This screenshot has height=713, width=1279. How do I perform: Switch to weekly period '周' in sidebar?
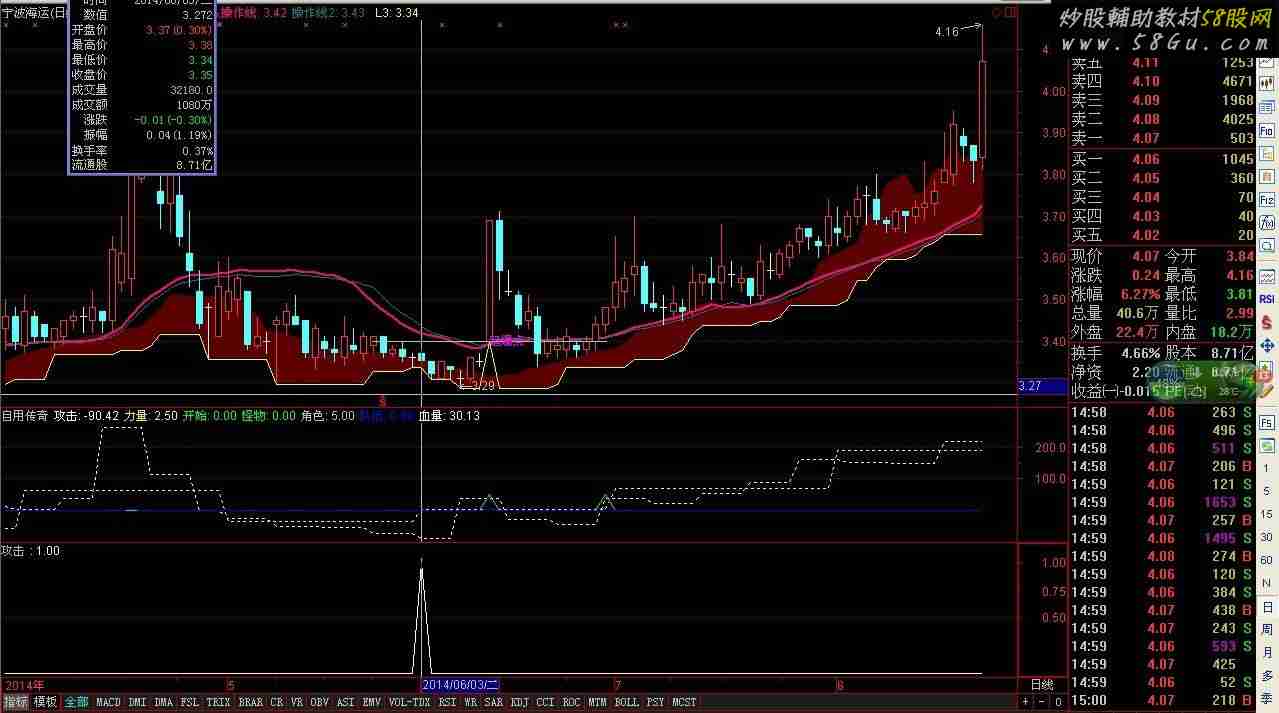click(1267, 628)
